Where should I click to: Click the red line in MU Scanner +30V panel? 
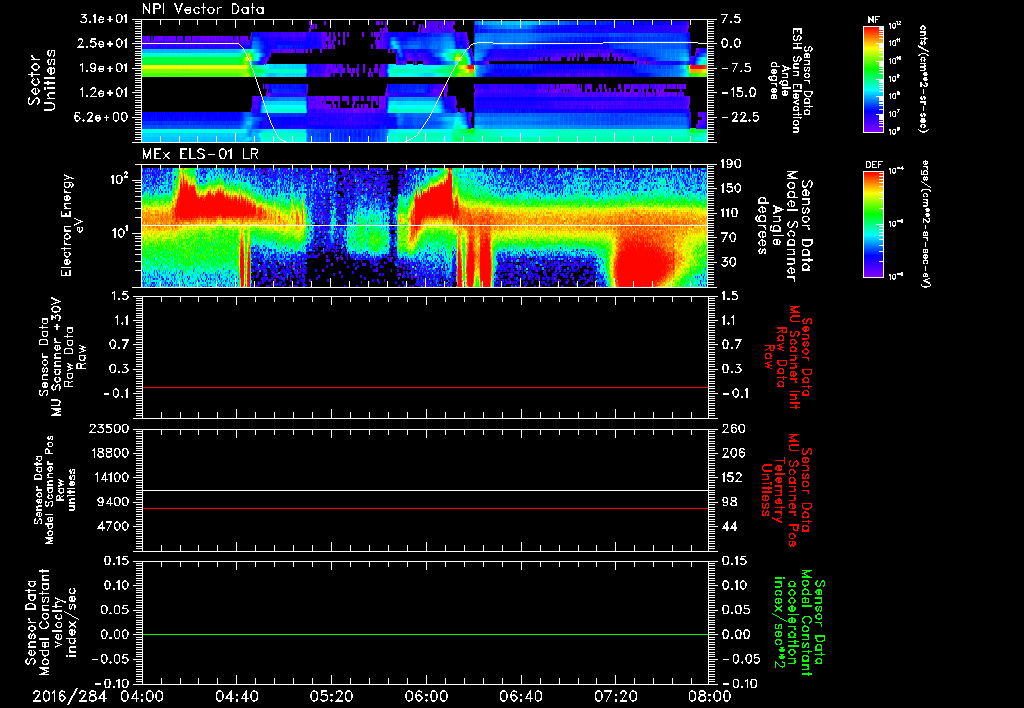[x=424, y=387]
